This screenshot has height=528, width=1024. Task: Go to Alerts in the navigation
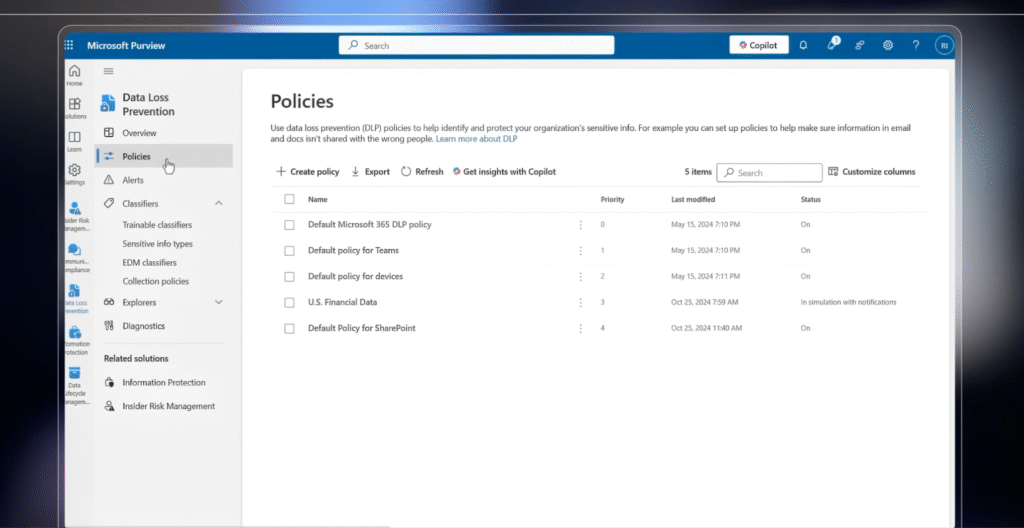[x=132, y=180]
